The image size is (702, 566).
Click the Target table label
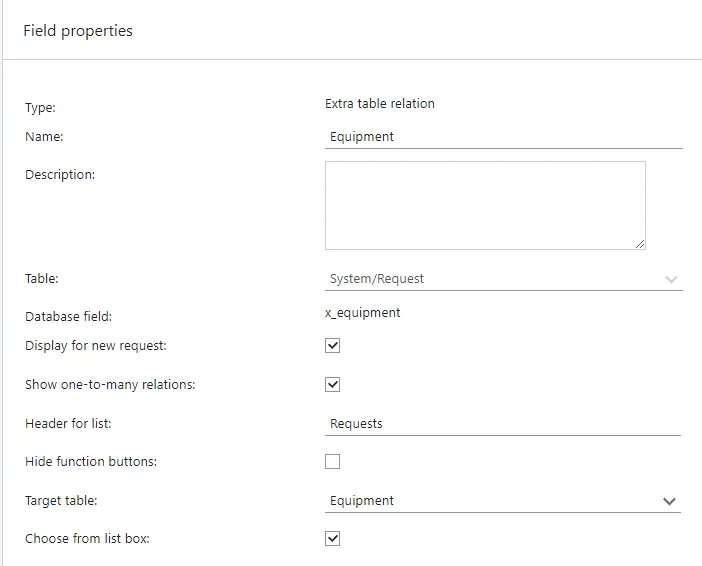coord(62,500)
